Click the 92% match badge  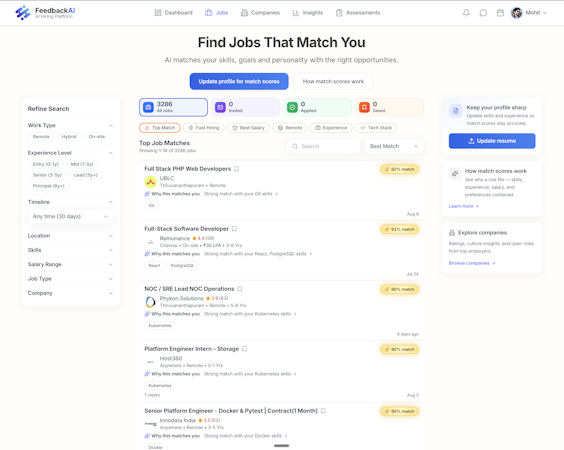click(400, 169)
